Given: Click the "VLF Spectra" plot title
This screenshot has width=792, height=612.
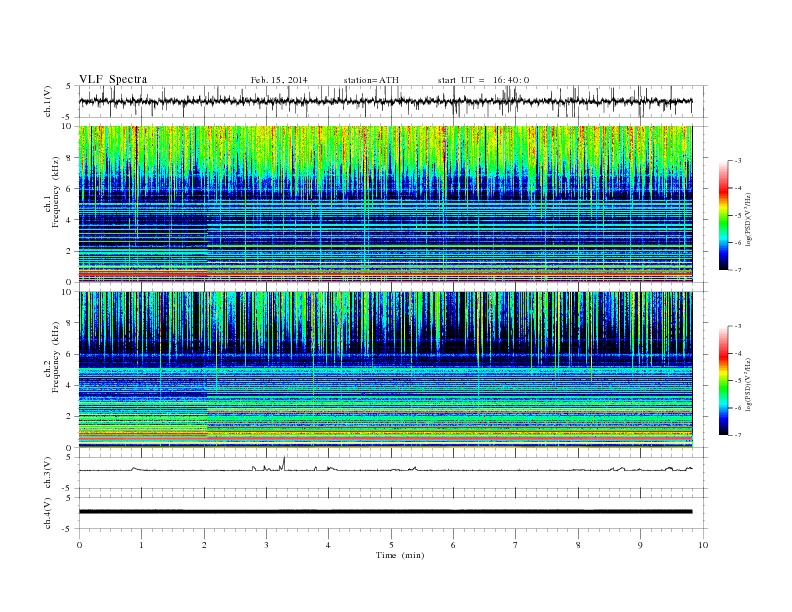Looking at the screenshot, I should point(113,79).
